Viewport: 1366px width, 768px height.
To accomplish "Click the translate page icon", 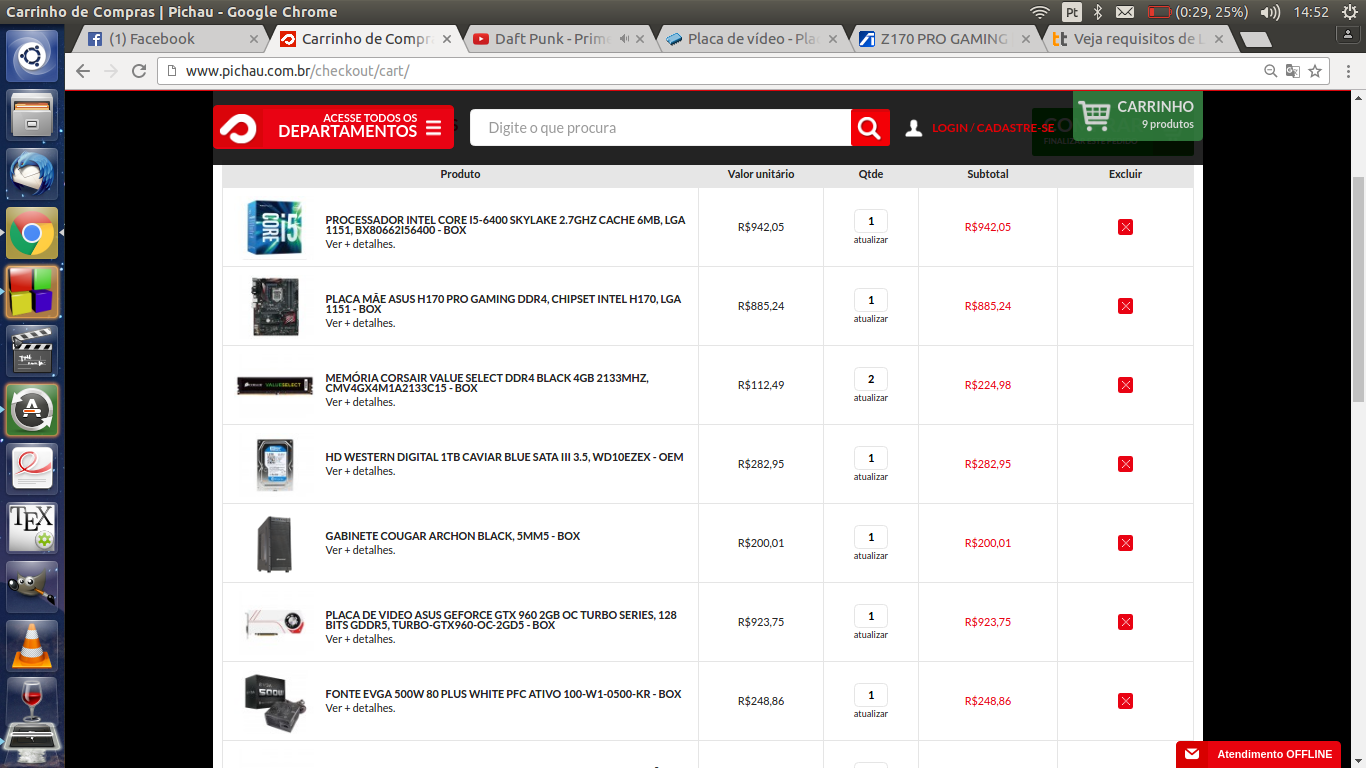I will coord(1293,71).
